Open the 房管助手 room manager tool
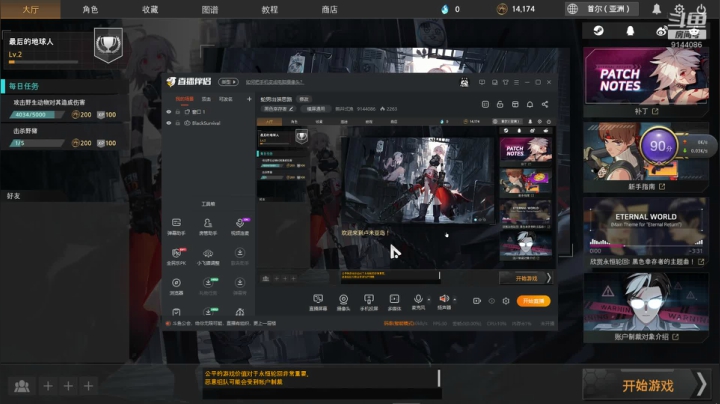Image resolution: width=720 pixels, height=404 pixels. tap(208, 226)
